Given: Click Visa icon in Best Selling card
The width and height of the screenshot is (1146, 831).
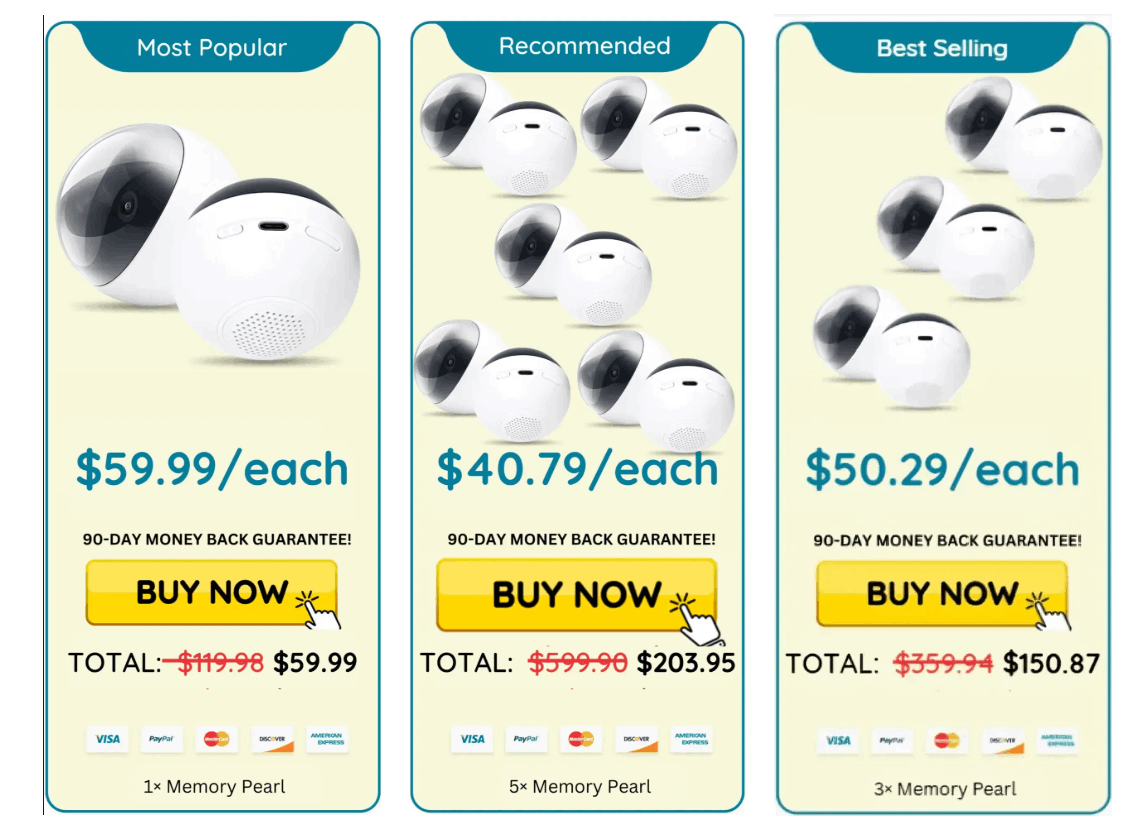Looking at the screenshot, I should tap(838, 740).
